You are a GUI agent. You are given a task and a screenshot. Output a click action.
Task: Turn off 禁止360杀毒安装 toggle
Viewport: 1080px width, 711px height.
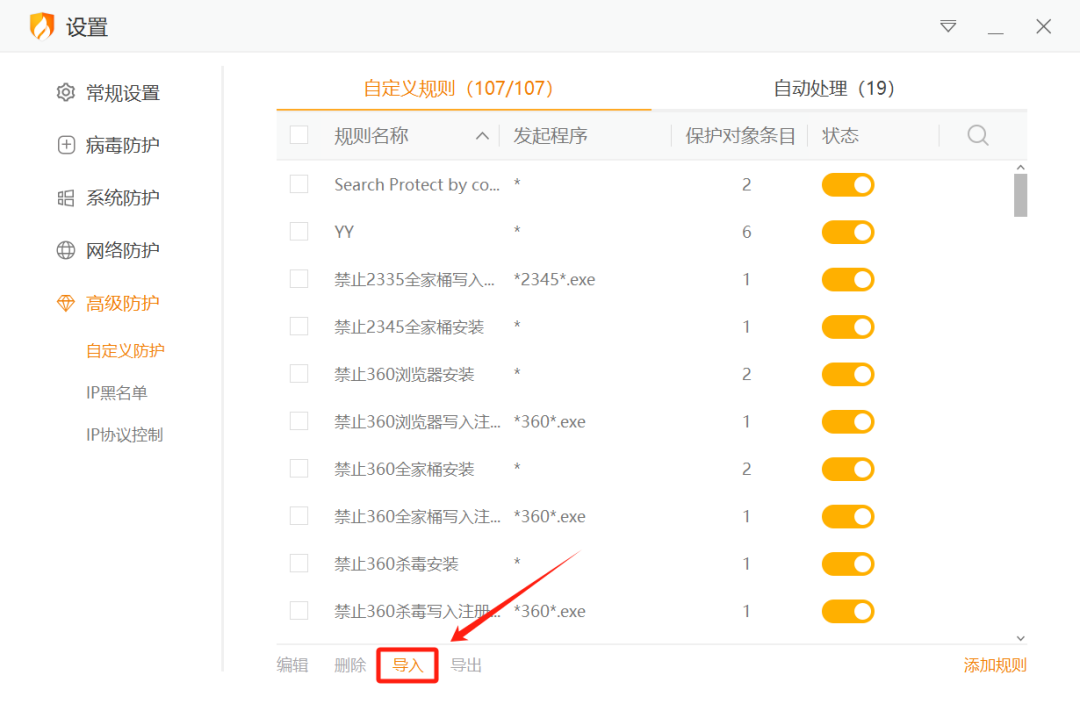848,564
